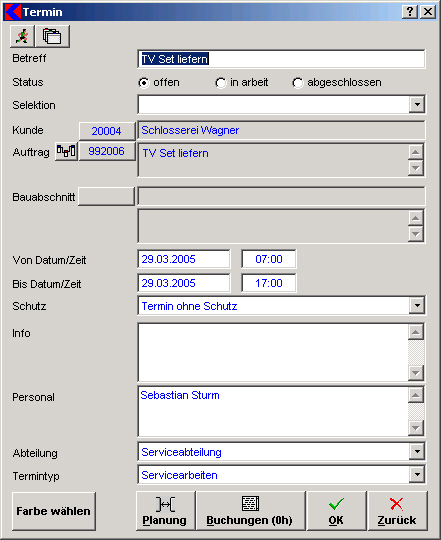Image resolution: width=441 pixels, height=540 pixels.
Task: Open the Termintyp dropdown
Action: tap(417, 475)
